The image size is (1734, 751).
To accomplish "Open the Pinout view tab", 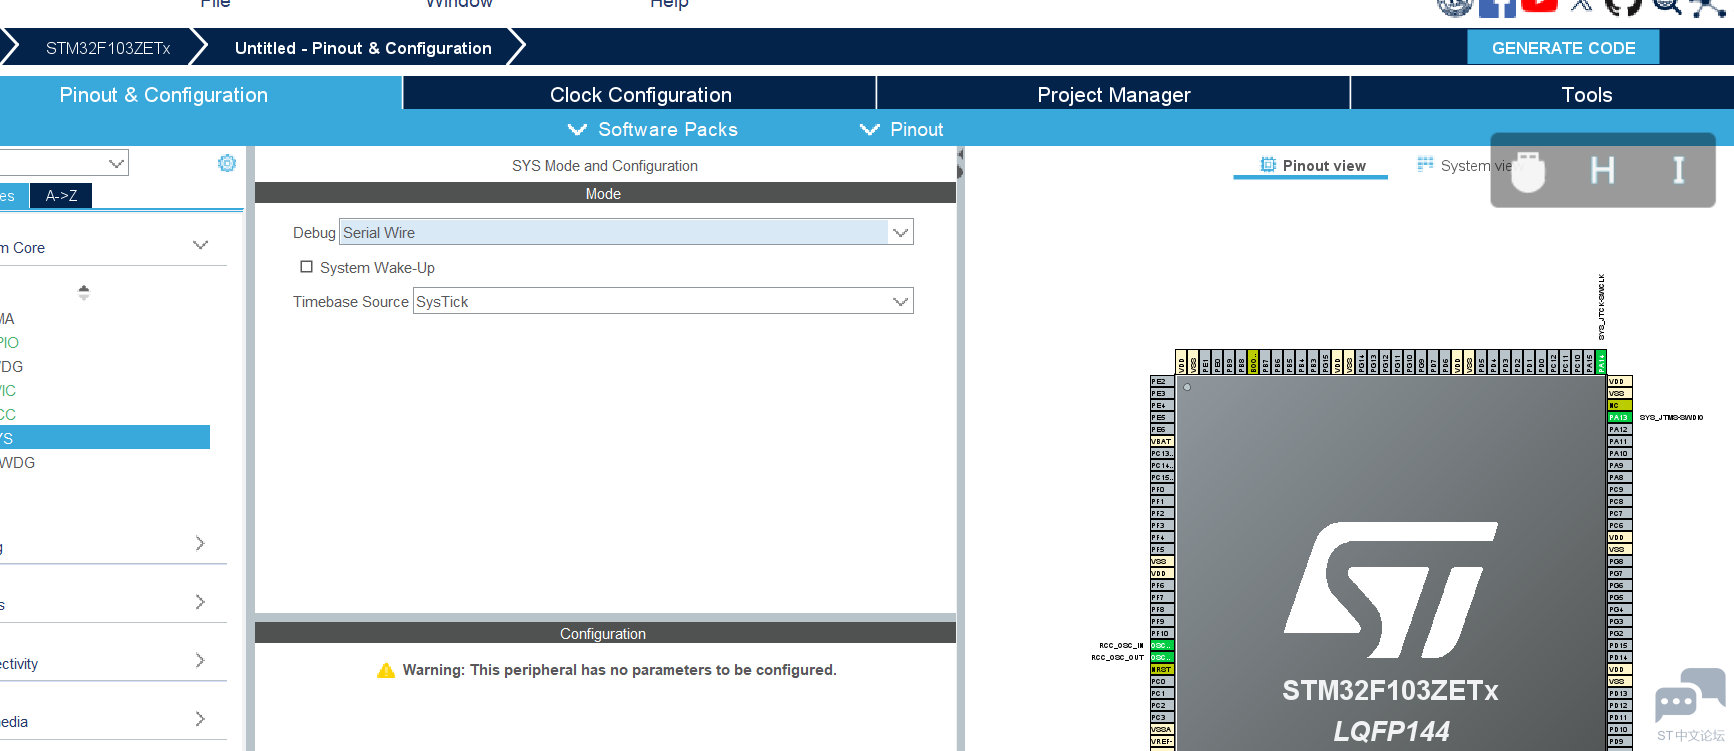I will (x=1311, y=166).
